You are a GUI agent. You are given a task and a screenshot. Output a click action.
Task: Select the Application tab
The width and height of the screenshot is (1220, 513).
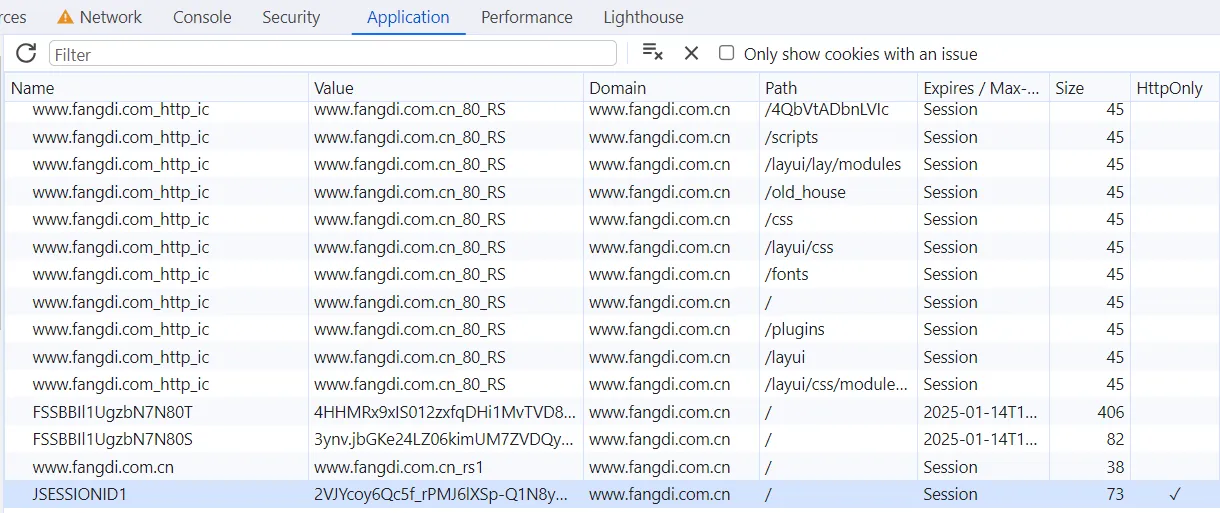(x=408, y=17)
